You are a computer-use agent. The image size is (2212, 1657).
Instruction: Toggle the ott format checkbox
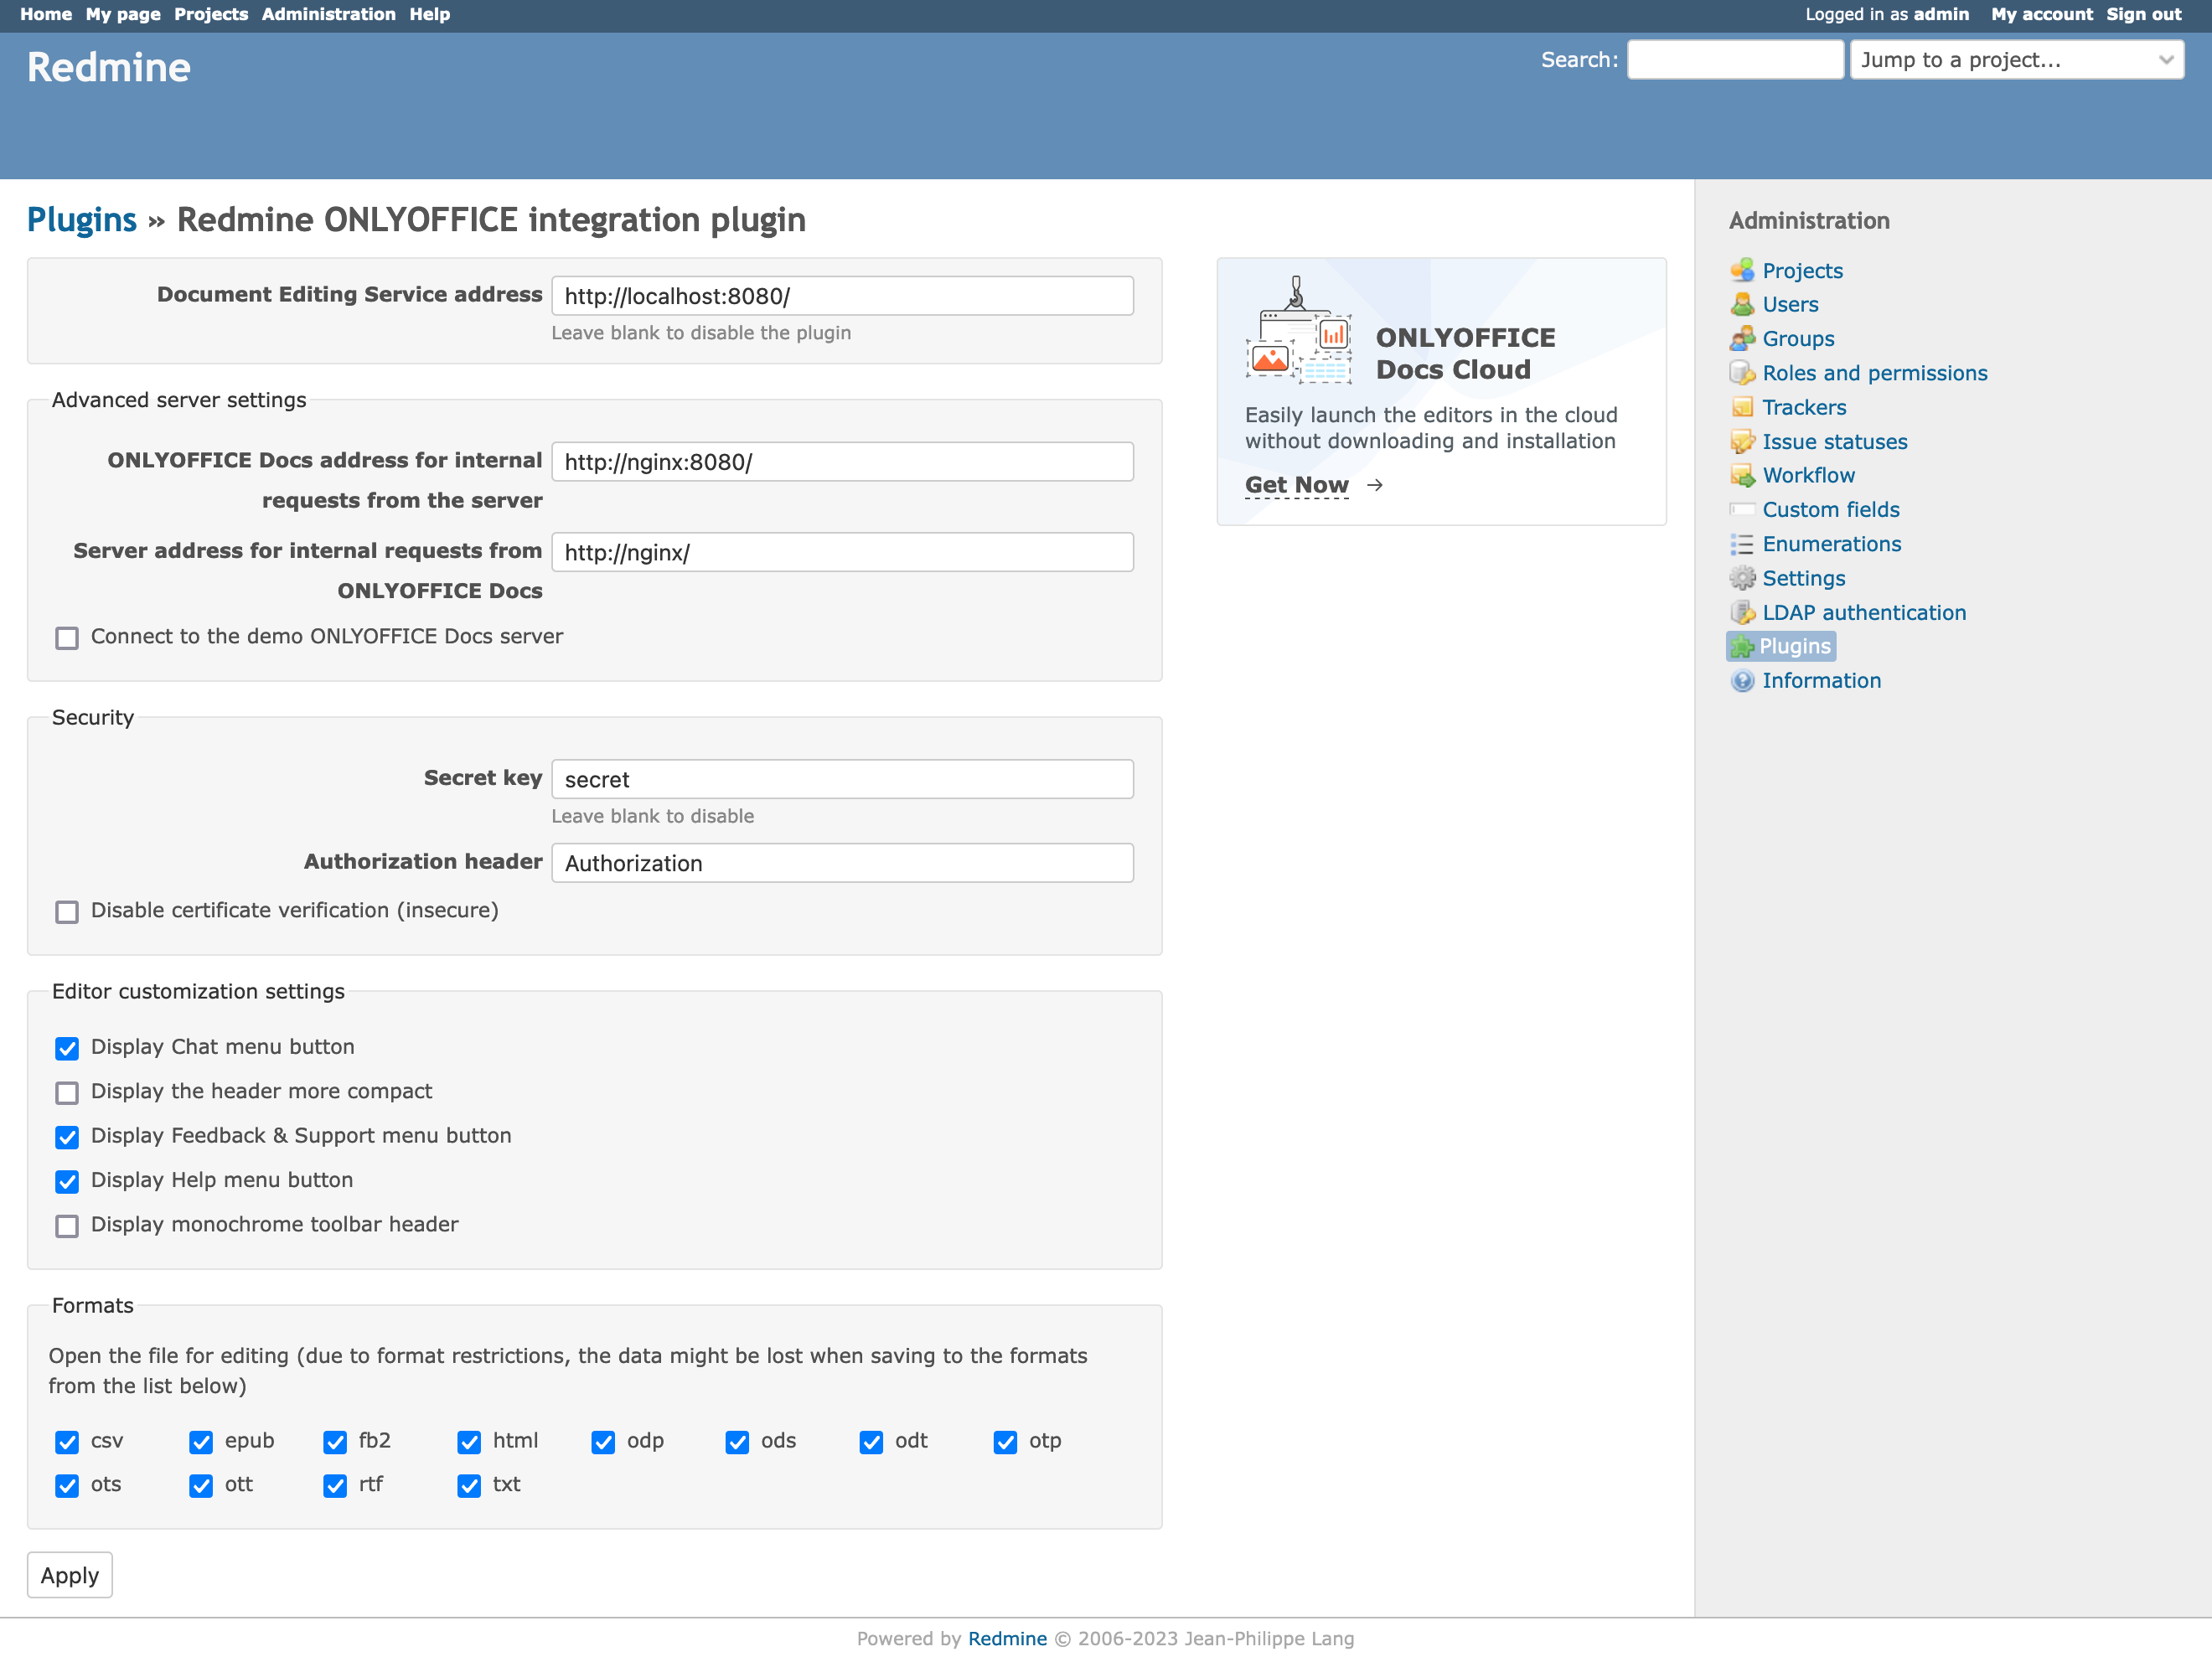[201, 1486]
